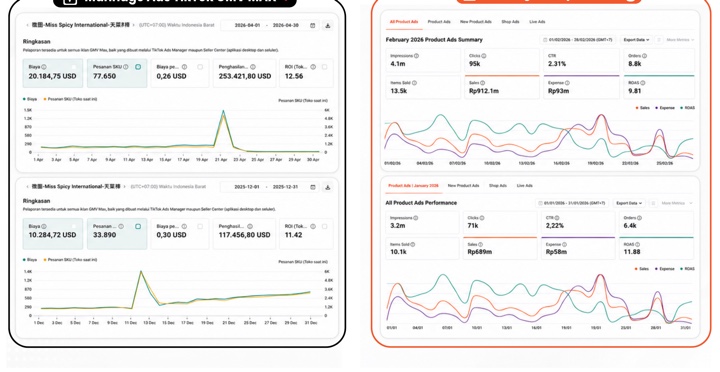The height and width of the screenshot is (372, 720).
Task: Open Live Ads tab in January panel
Action: coord(524,186)
